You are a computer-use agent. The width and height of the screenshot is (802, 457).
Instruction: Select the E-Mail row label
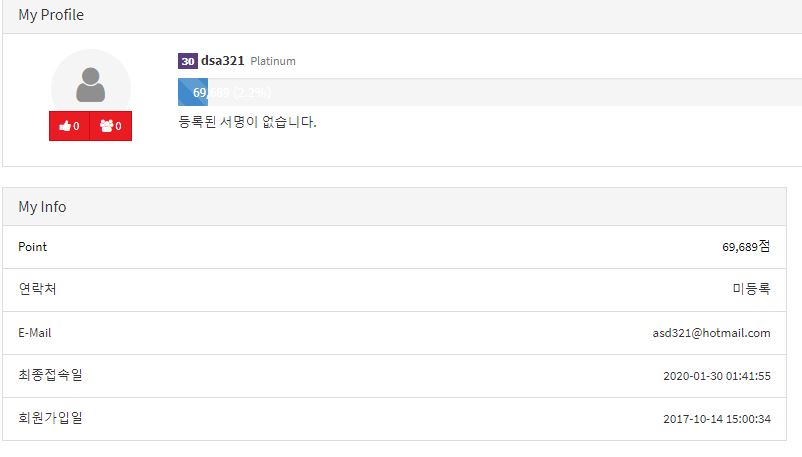(x=35, y=333)
